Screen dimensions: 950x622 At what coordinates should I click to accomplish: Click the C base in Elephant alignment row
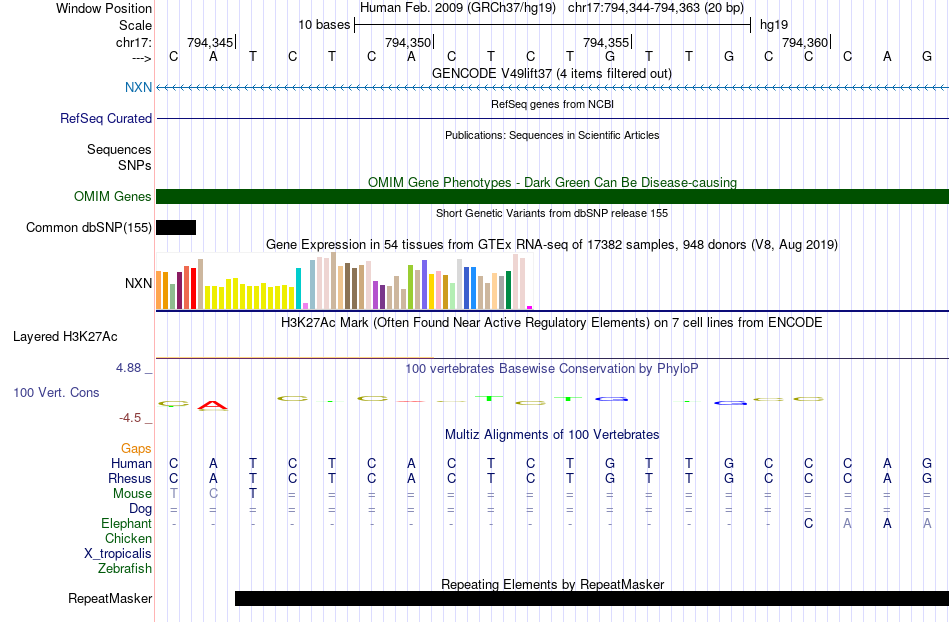(808, 523)
